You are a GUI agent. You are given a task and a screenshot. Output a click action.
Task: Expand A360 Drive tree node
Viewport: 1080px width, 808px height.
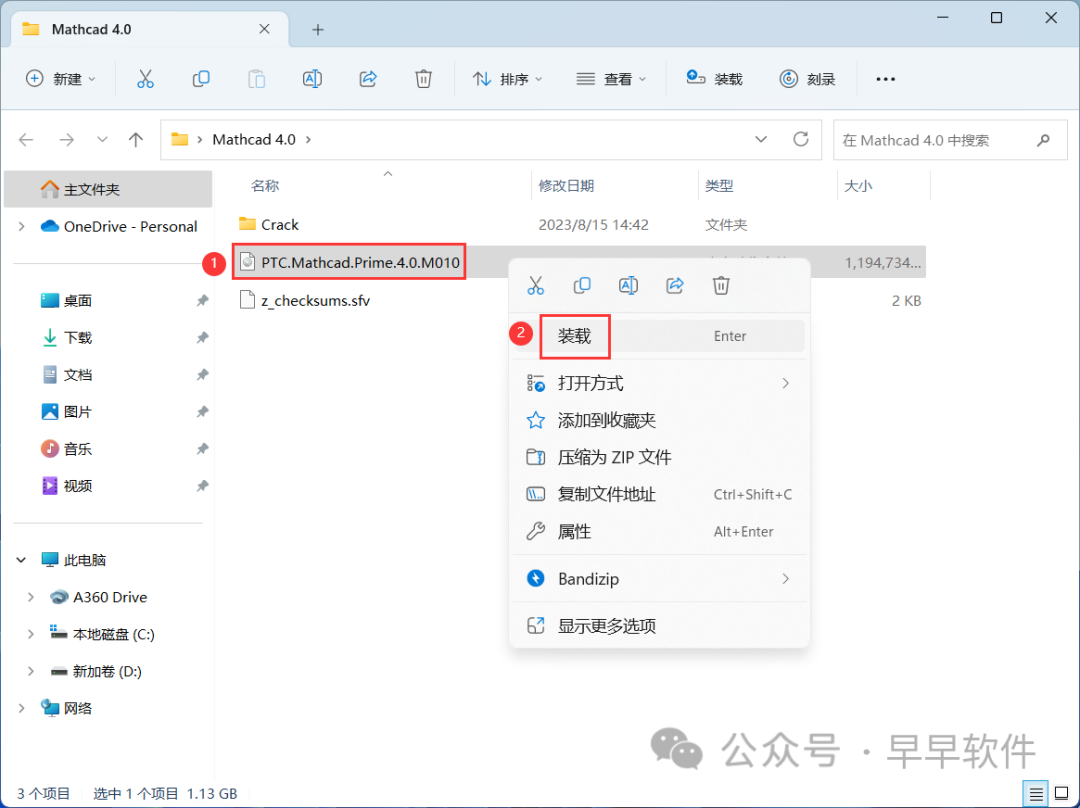tap(31, 597)
